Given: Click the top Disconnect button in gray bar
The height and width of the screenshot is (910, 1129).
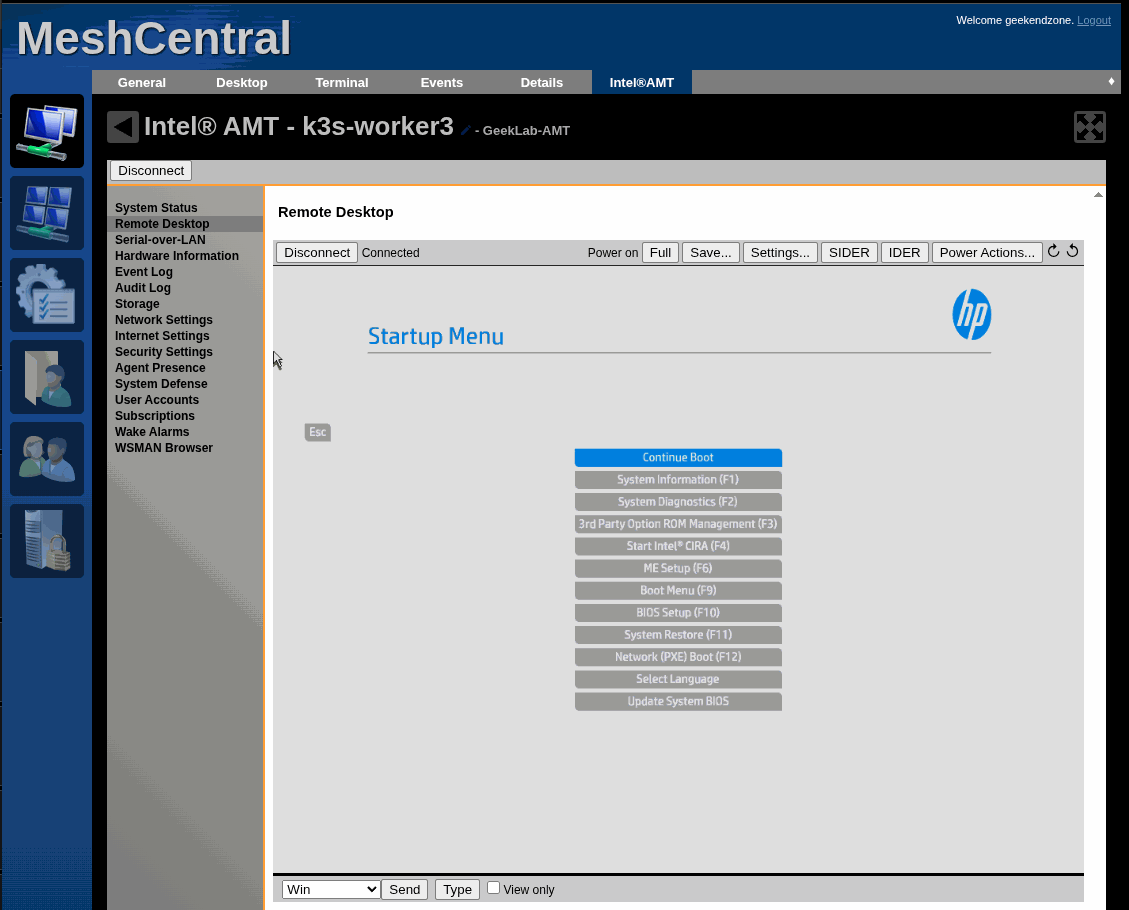Looking at the screenshot, I should click(151, 171).
